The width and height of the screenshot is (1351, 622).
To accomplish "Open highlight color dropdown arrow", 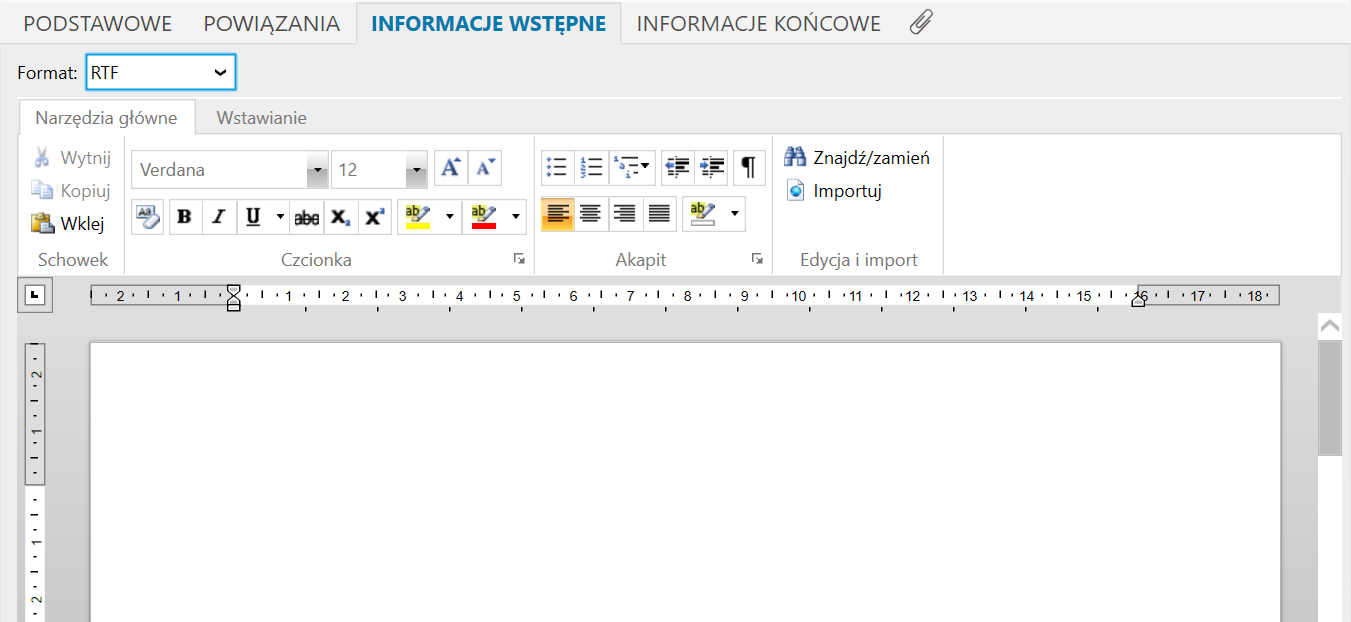I will 450,217.
